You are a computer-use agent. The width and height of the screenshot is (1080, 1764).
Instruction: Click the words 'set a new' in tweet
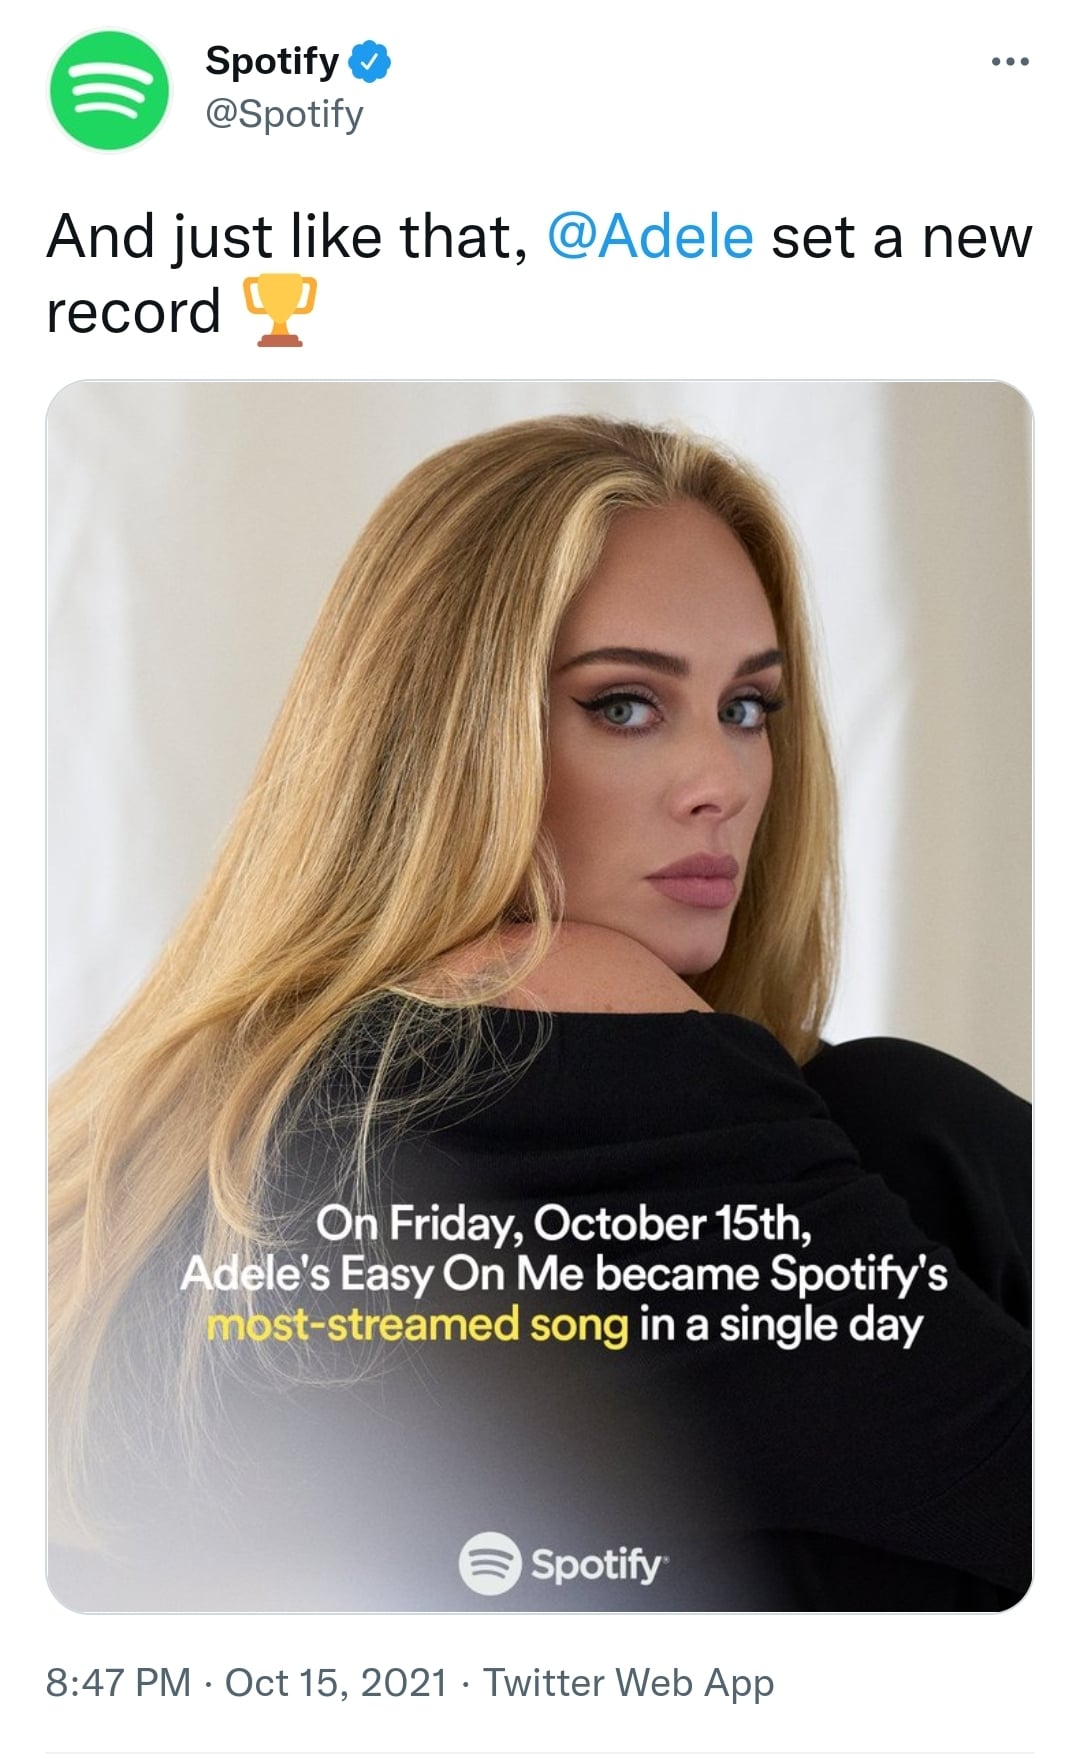(902, 238)
